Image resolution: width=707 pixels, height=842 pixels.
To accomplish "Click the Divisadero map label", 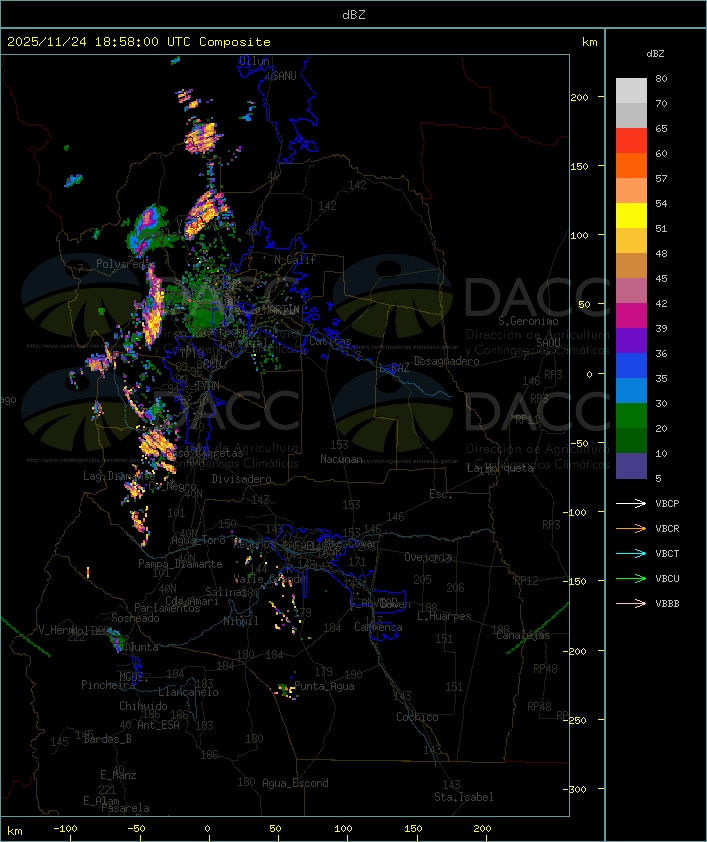I will click(x=241, y=479).
